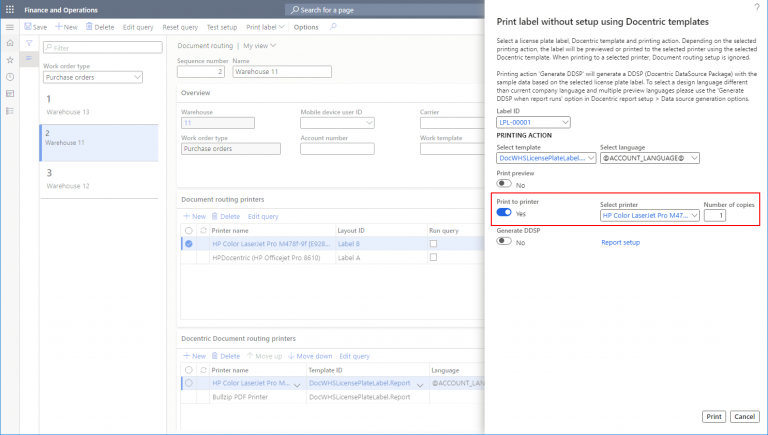Disable Print to printer toggle

504,212
